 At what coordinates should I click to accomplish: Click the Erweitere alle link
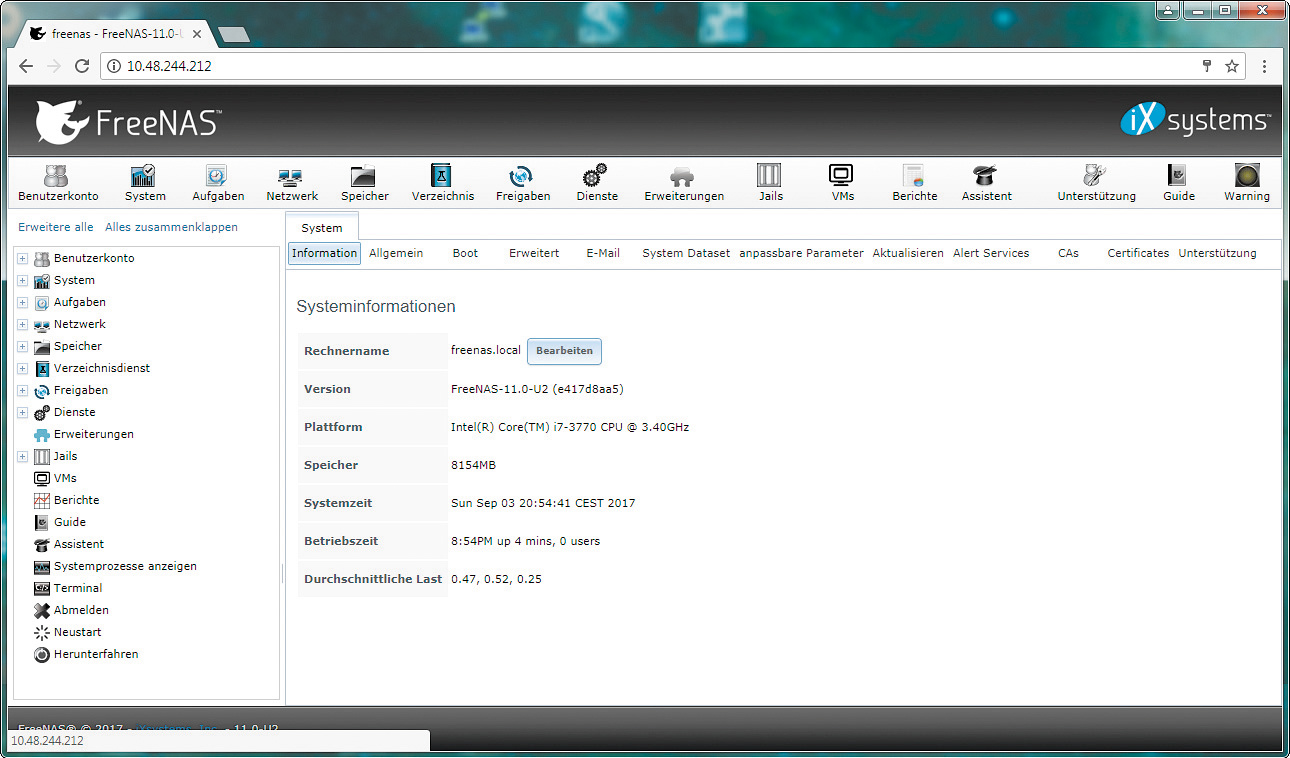(56, 227)
